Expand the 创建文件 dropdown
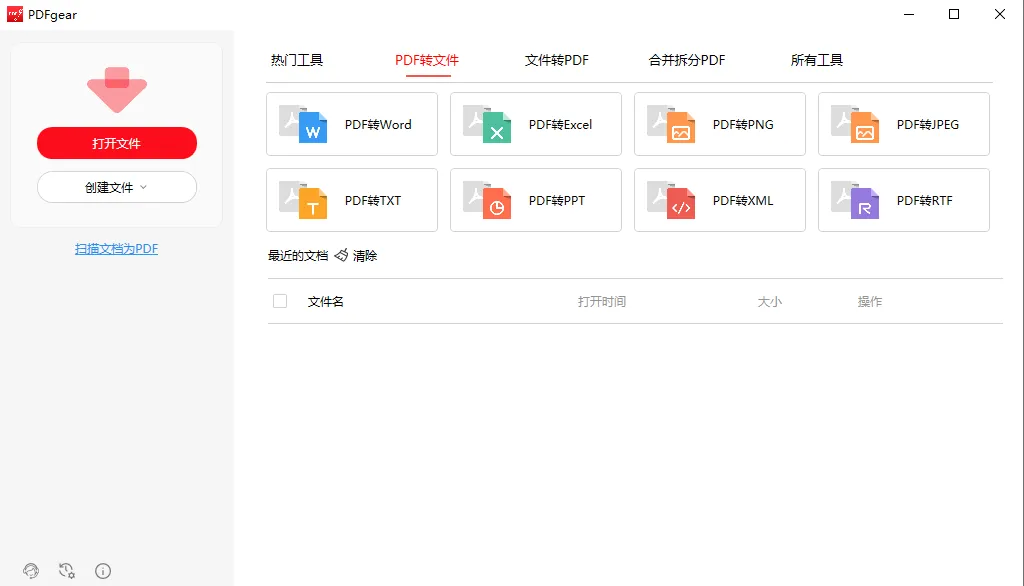The width and height of the screenshot is (1024, 586). point(117,187)
